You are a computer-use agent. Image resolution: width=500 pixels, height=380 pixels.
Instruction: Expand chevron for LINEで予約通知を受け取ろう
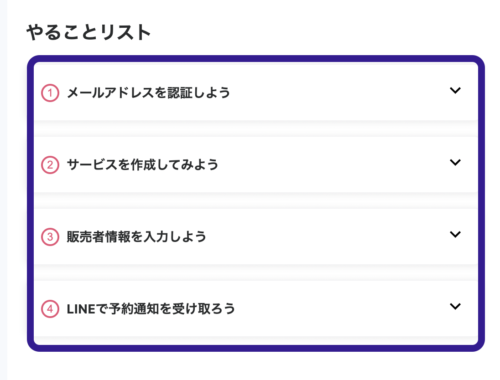(x=455, y=306)
